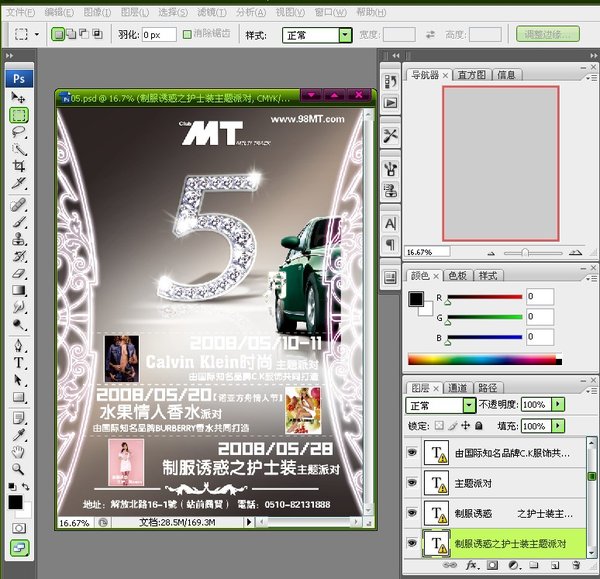Open the 样式 style dropdown in options bar

tap(345, 34)
